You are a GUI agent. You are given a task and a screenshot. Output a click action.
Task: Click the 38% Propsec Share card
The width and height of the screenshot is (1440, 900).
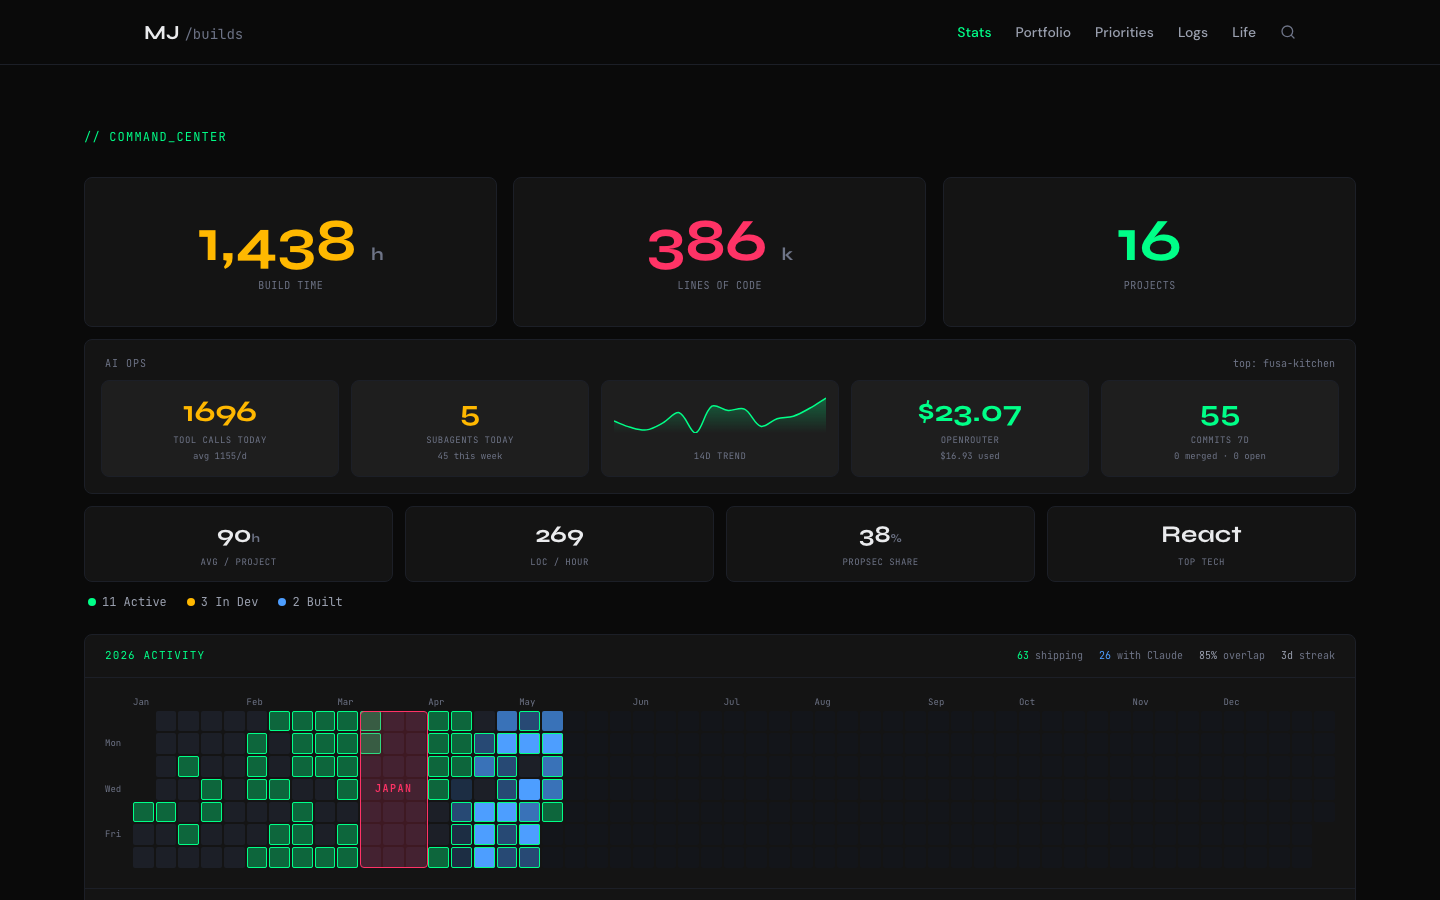880,544
